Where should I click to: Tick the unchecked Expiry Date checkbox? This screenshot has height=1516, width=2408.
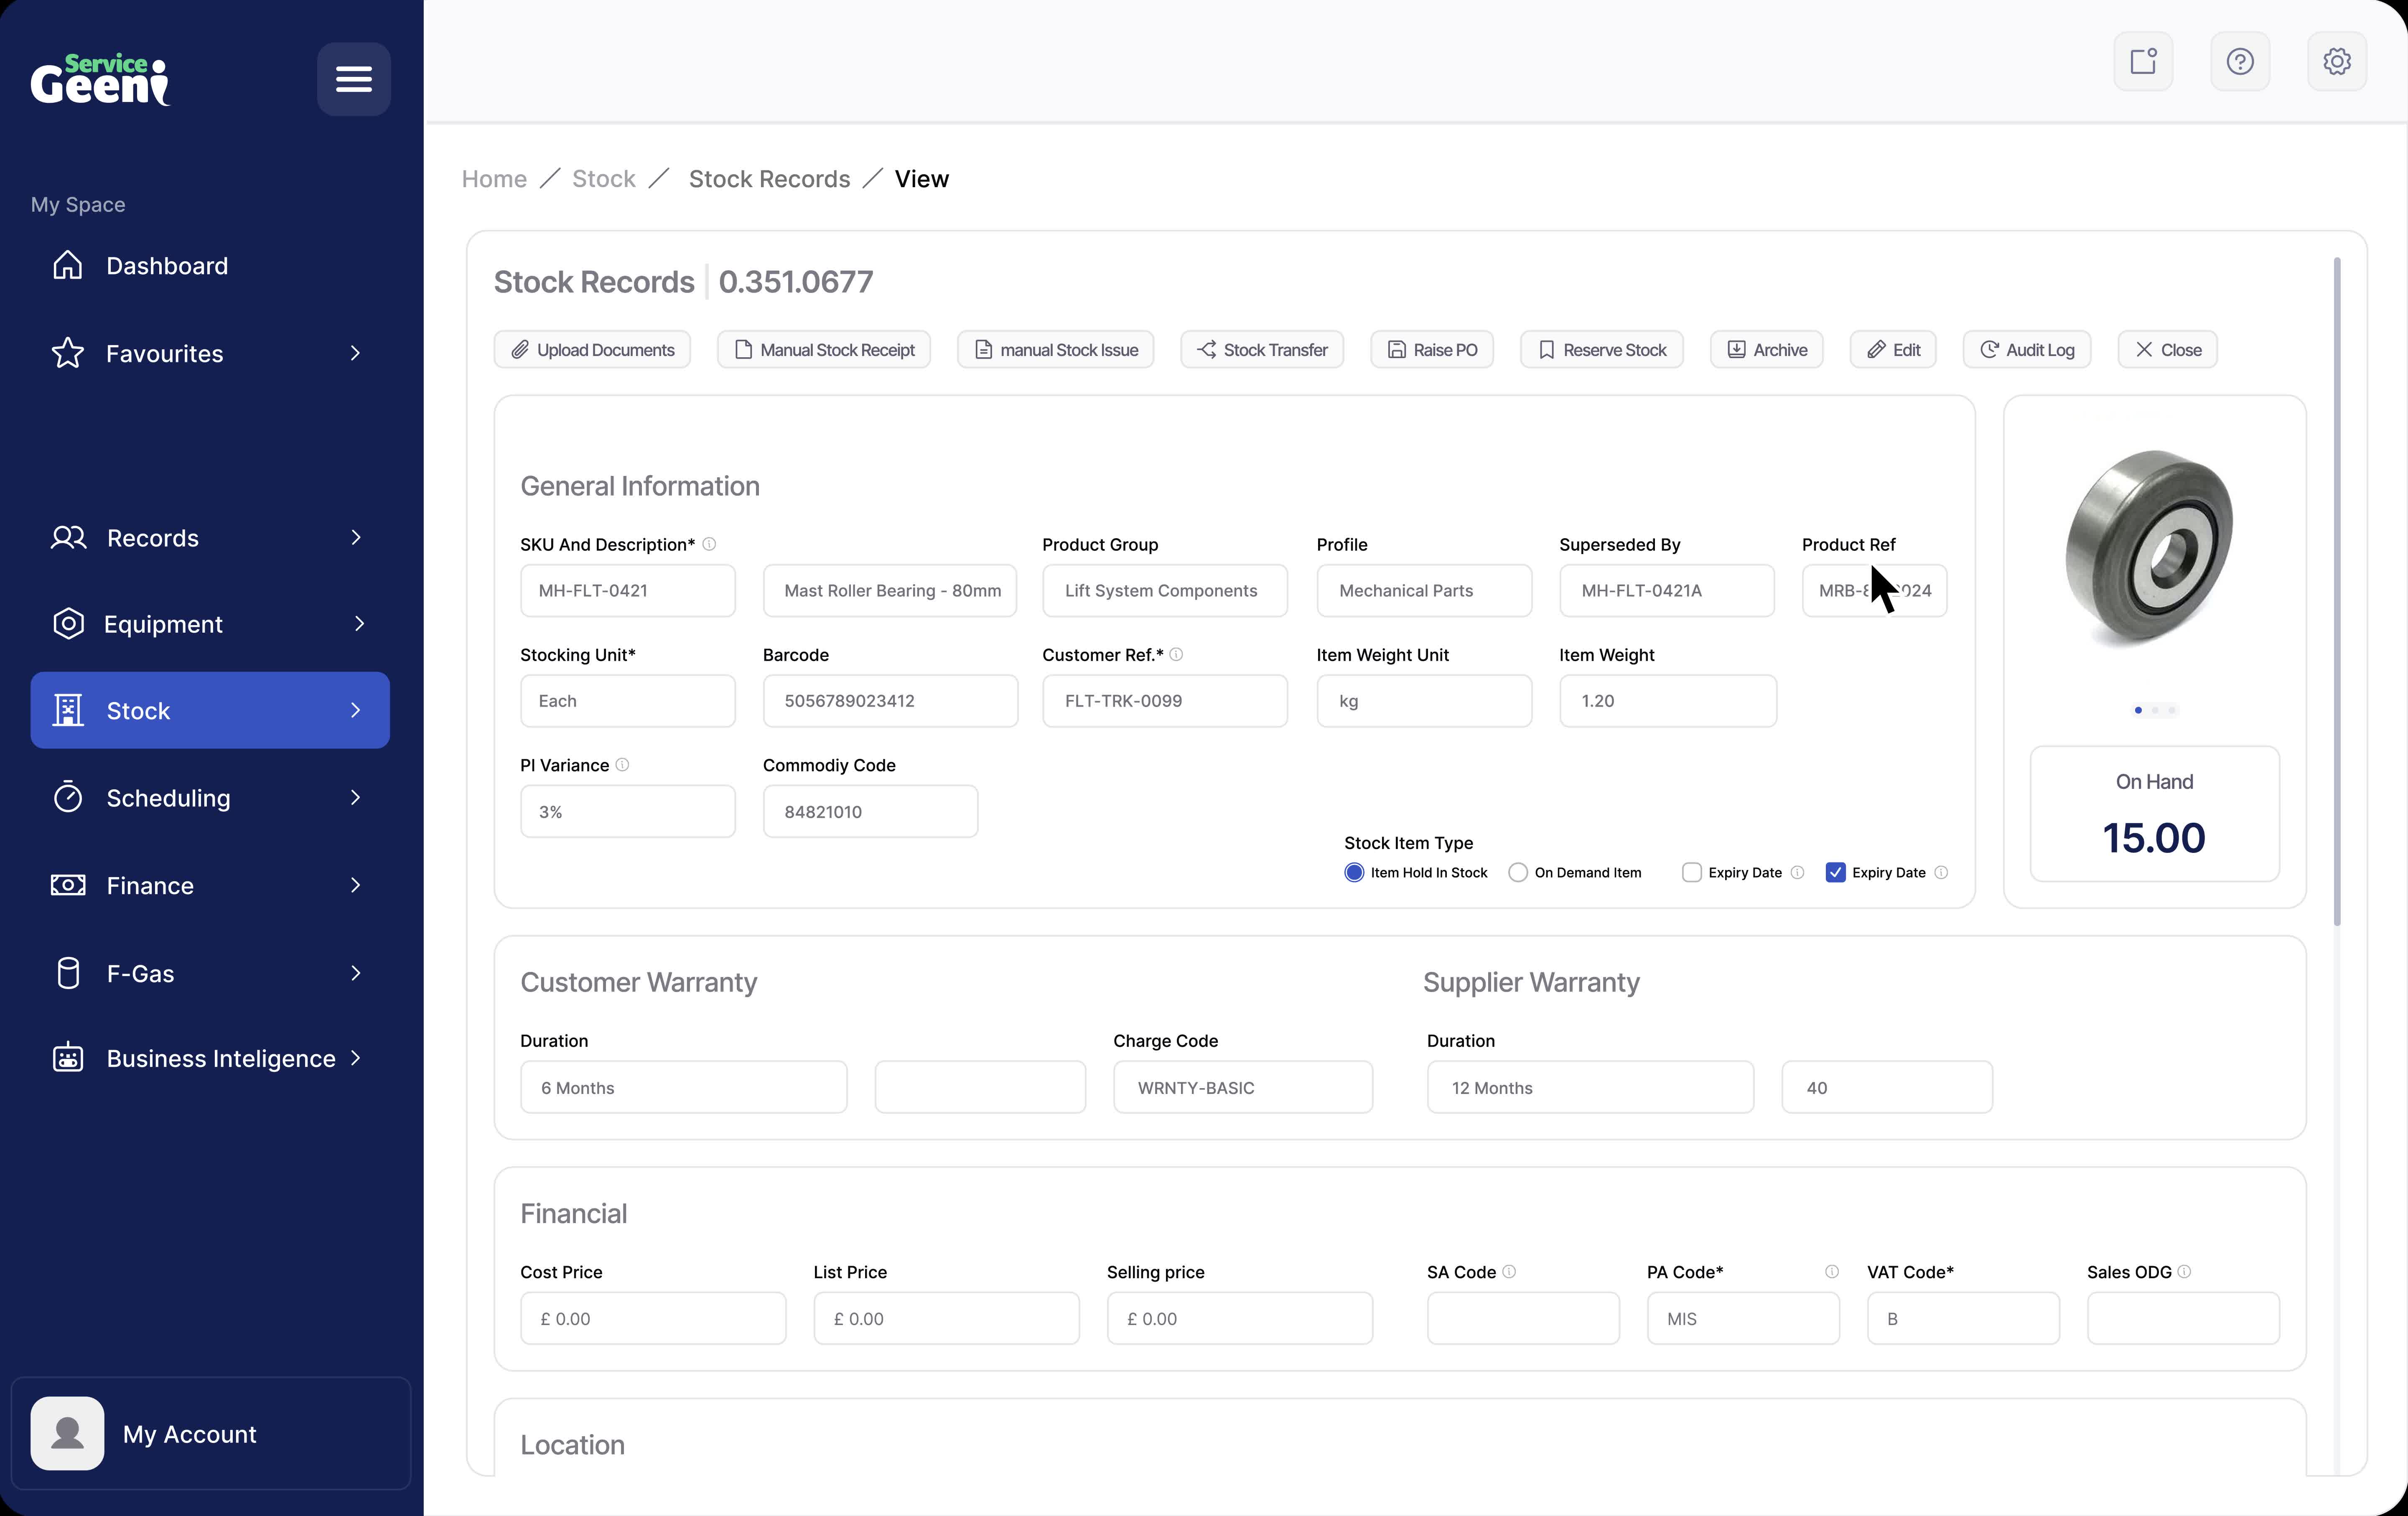point(1692,872)
